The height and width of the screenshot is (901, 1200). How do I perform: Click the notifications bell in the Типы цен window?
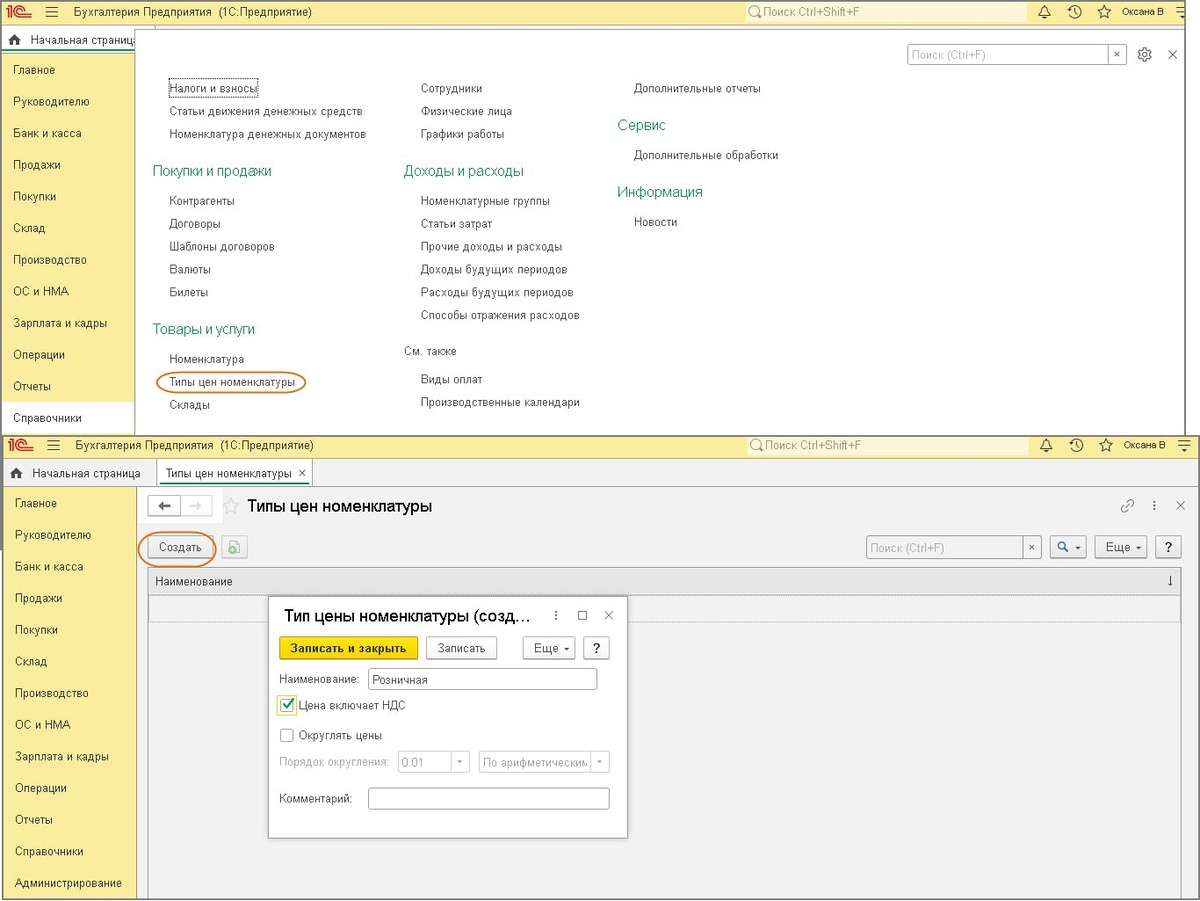click(1046, 445)
